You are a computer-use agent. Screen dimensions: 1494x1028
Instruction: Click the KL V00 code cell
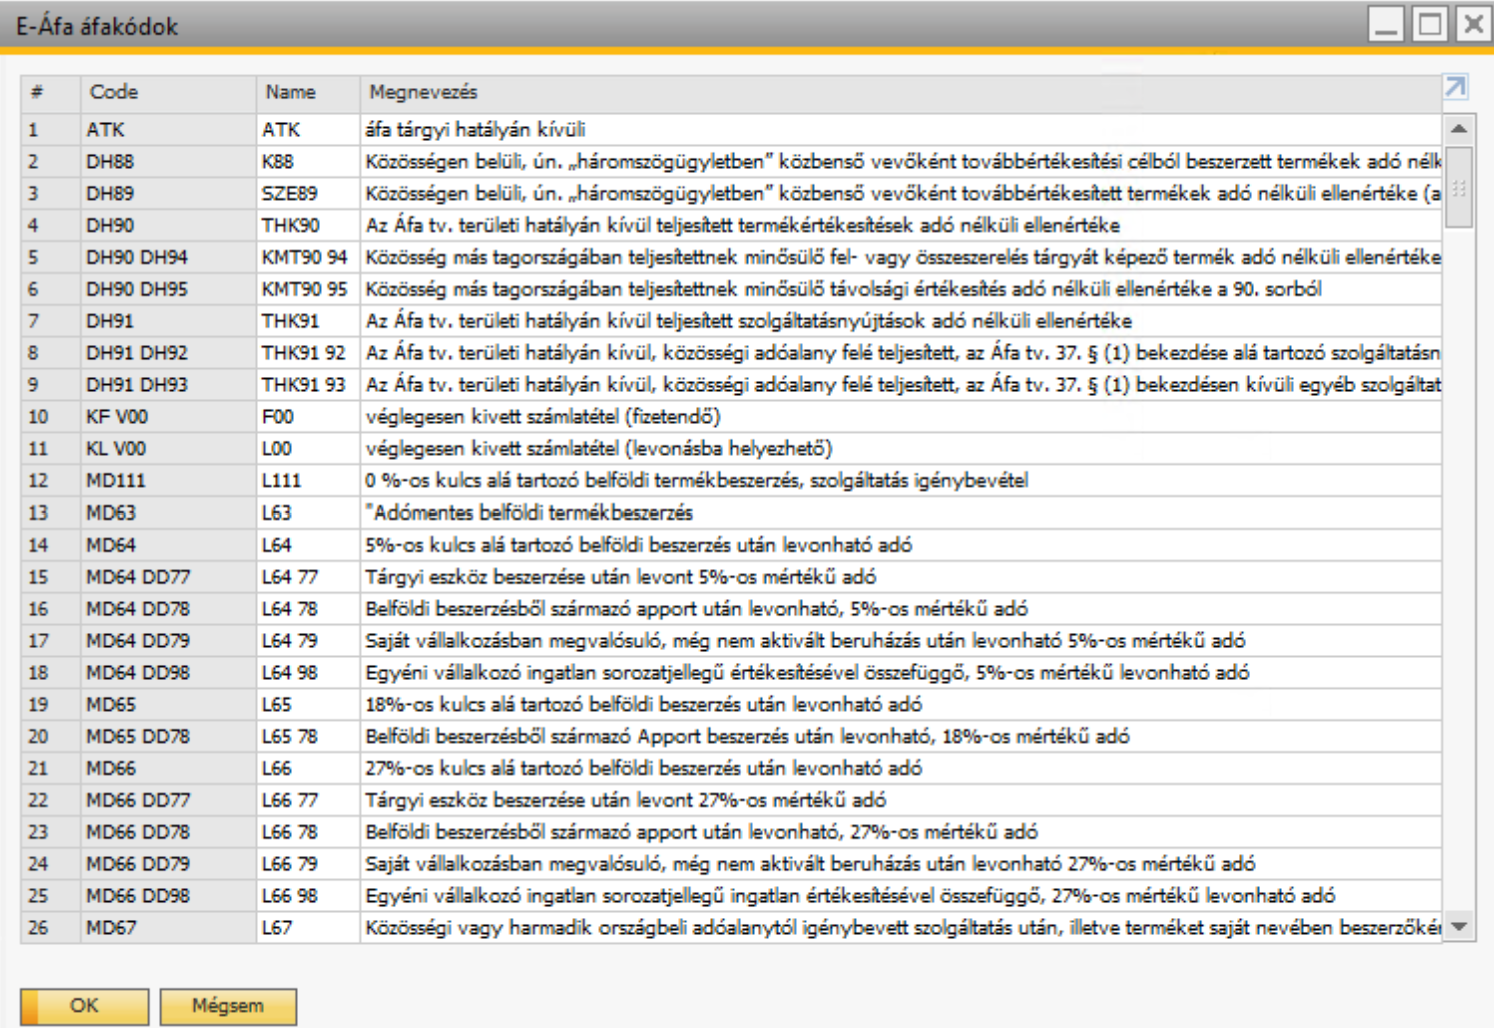coord(168,449)
